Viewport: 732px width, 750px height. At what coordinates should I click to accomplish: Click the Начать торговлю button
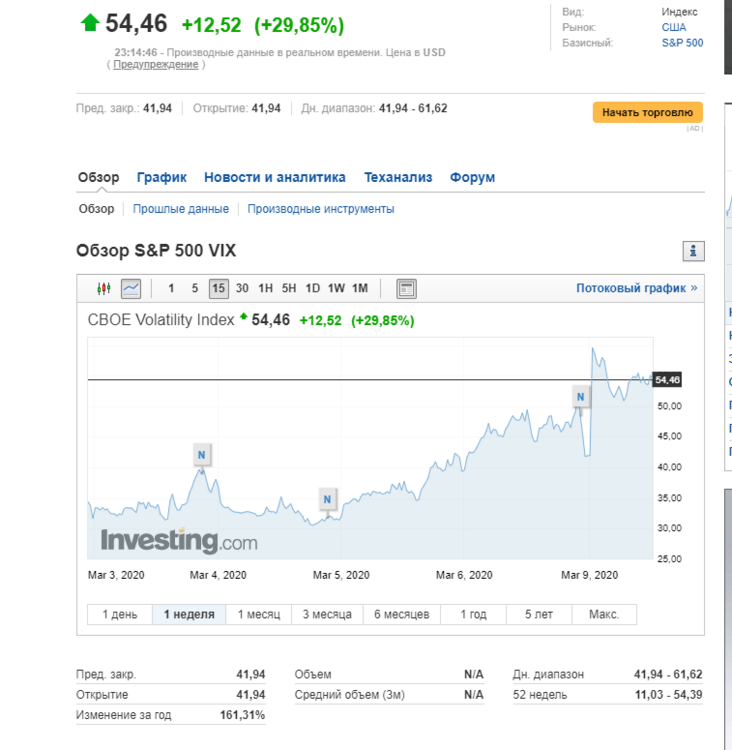[x=647, y=112]
